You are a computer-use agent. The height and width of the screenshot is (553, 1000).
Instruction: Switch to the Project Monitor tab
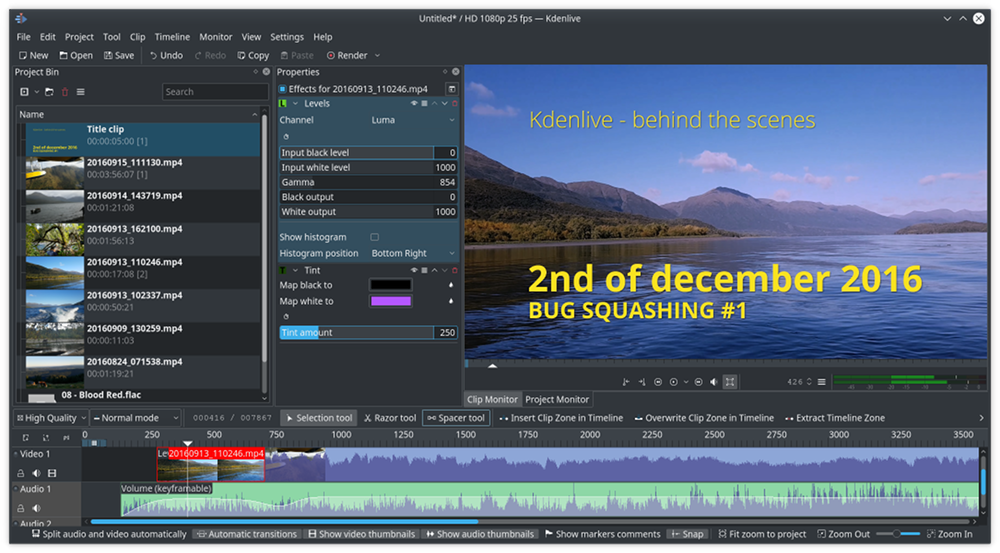(557, 399)
